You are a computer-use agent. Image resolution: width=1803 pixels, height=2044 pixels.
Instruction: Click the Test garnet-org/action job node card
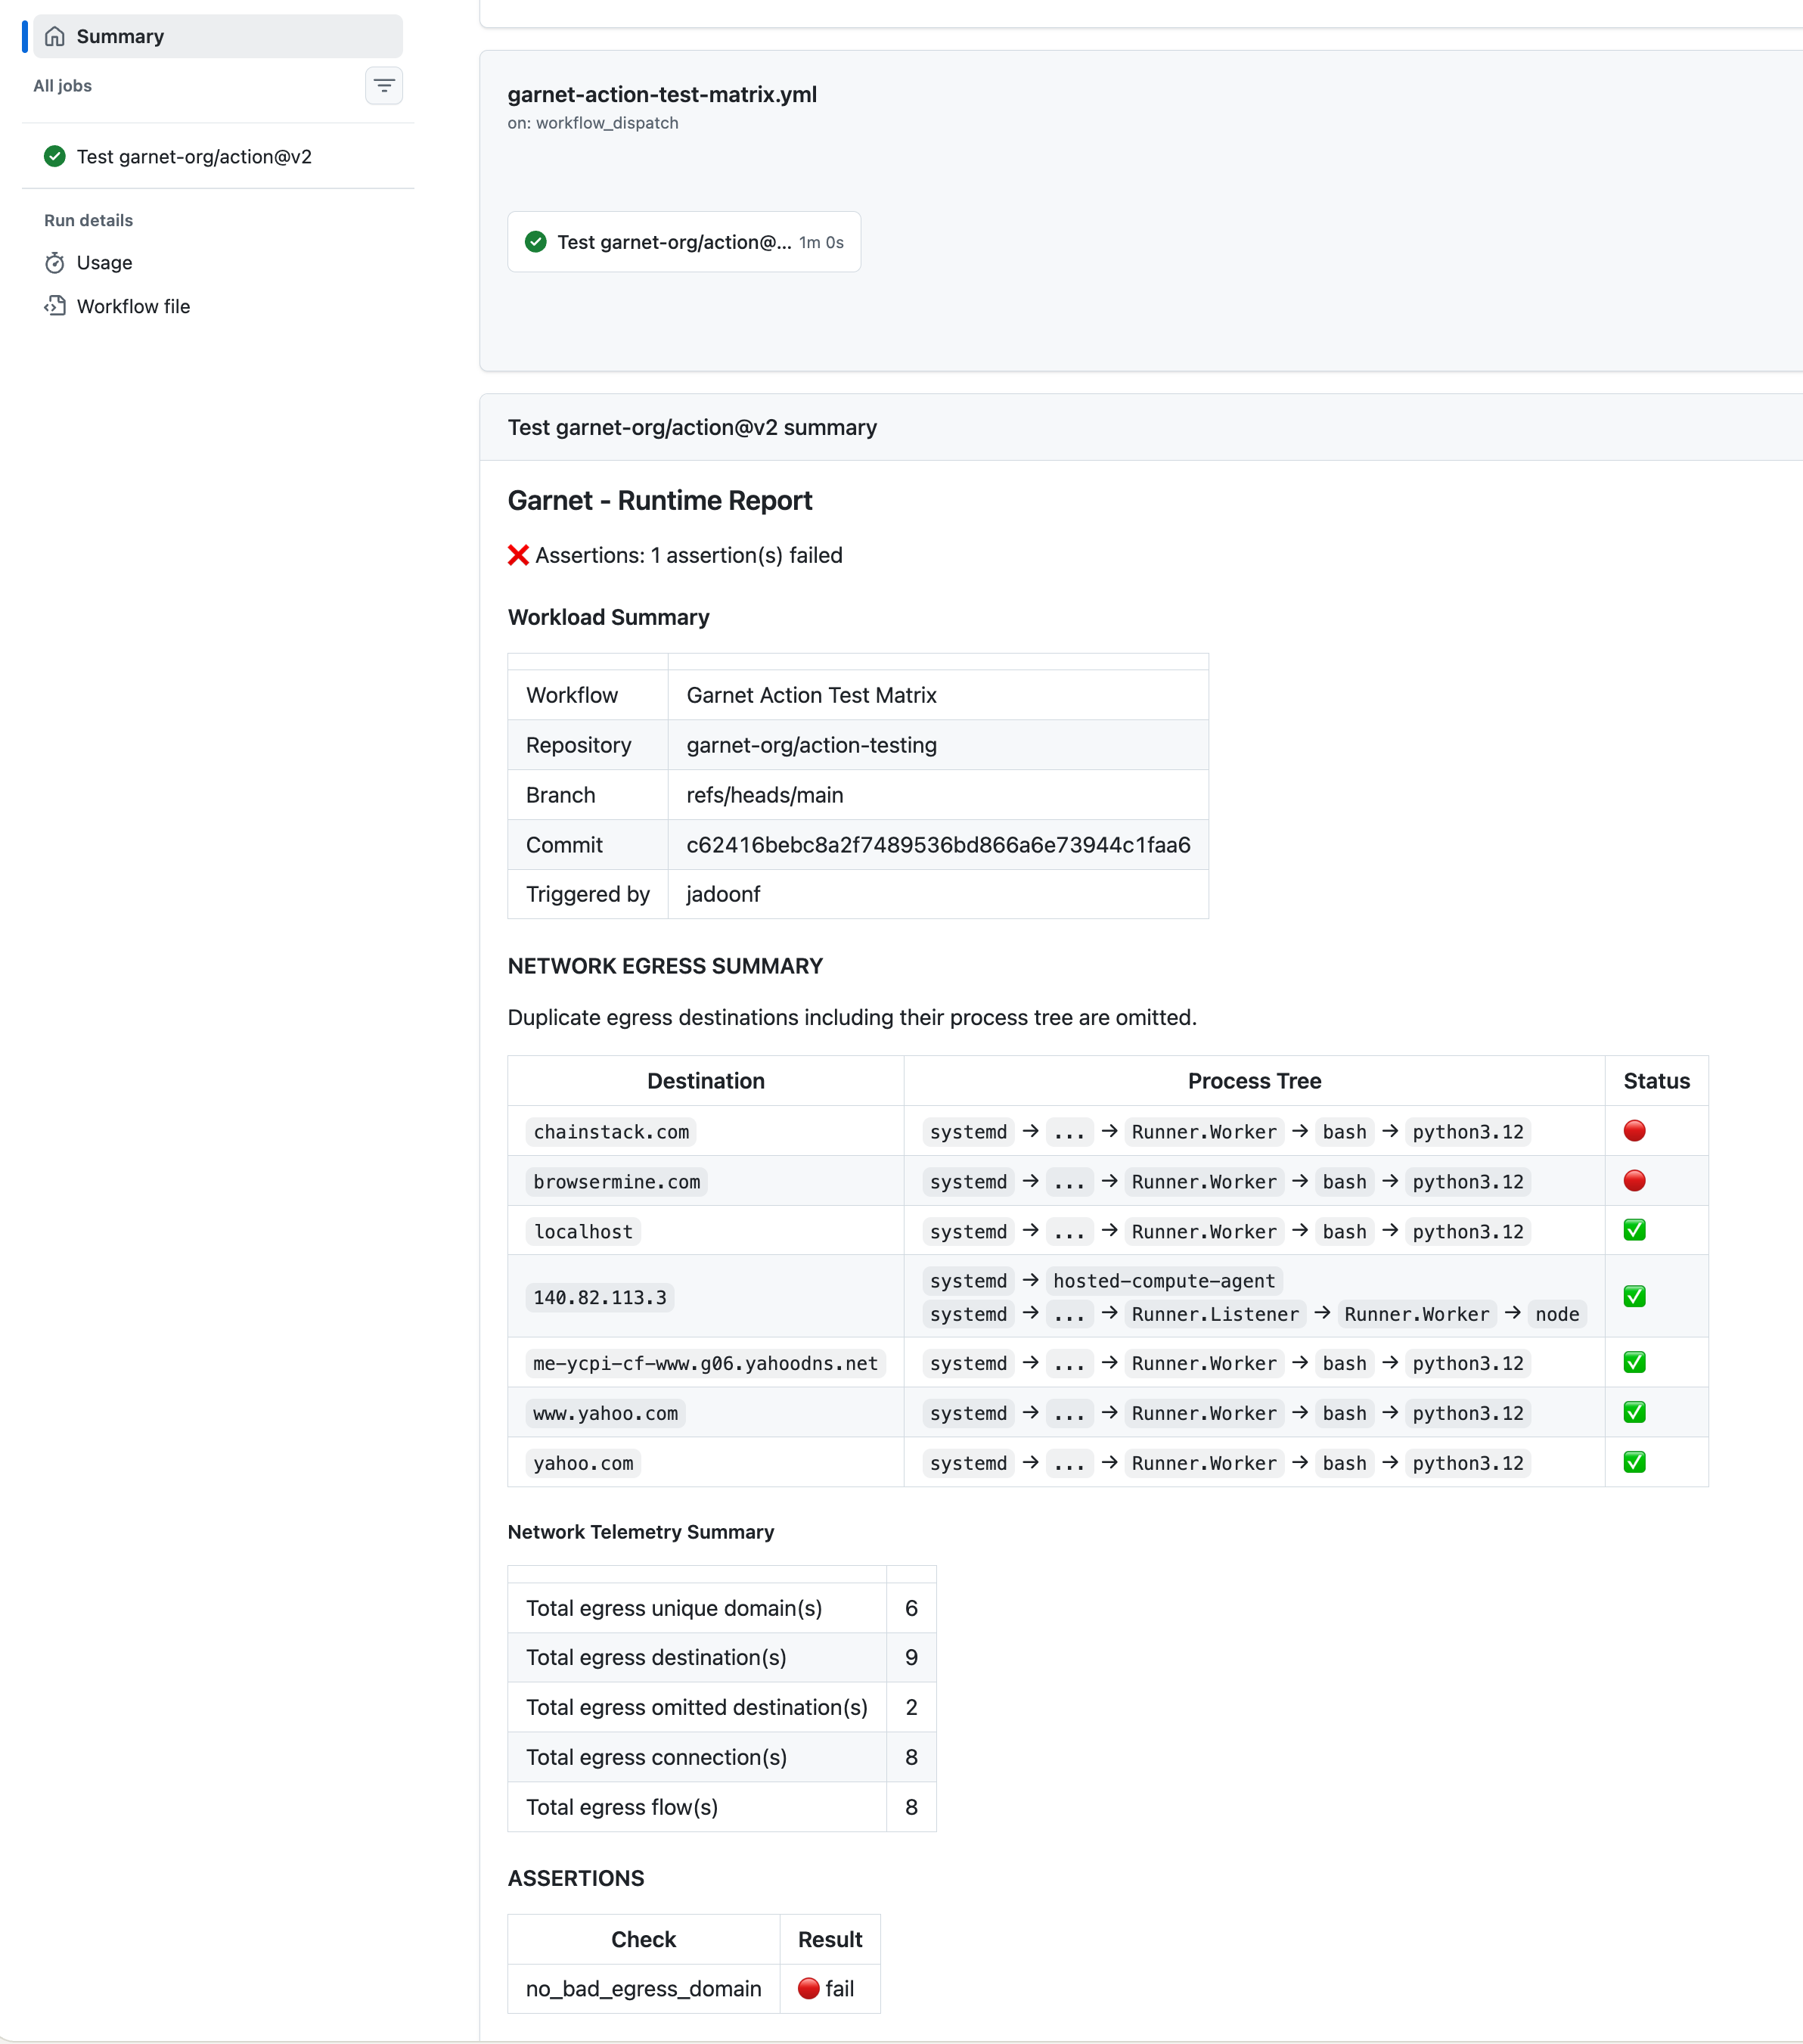684,241
